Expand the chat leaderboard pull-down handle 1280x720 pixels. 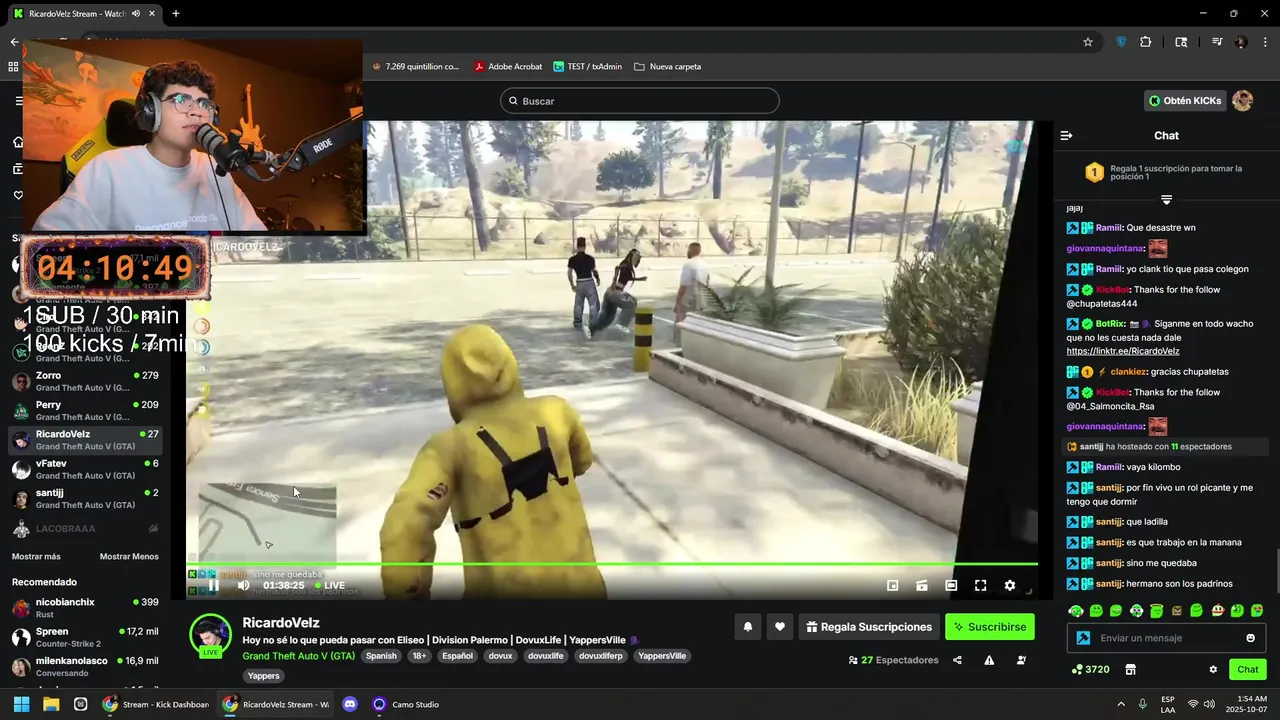[1166, 200]
